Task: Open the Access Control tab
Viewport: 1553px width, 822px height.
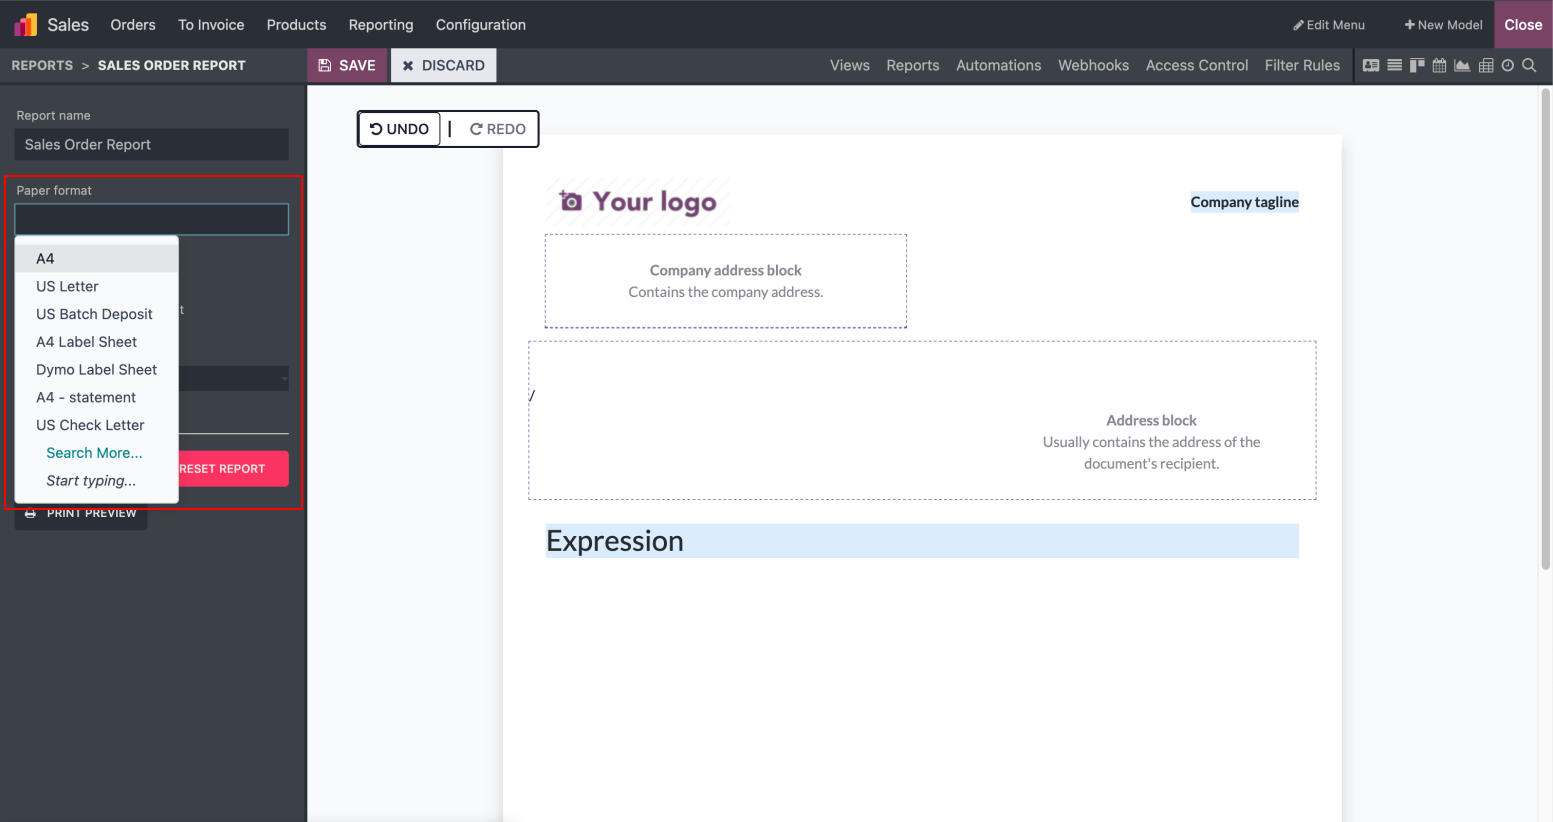Action: pyautogui.click(x=1197, y=65)
